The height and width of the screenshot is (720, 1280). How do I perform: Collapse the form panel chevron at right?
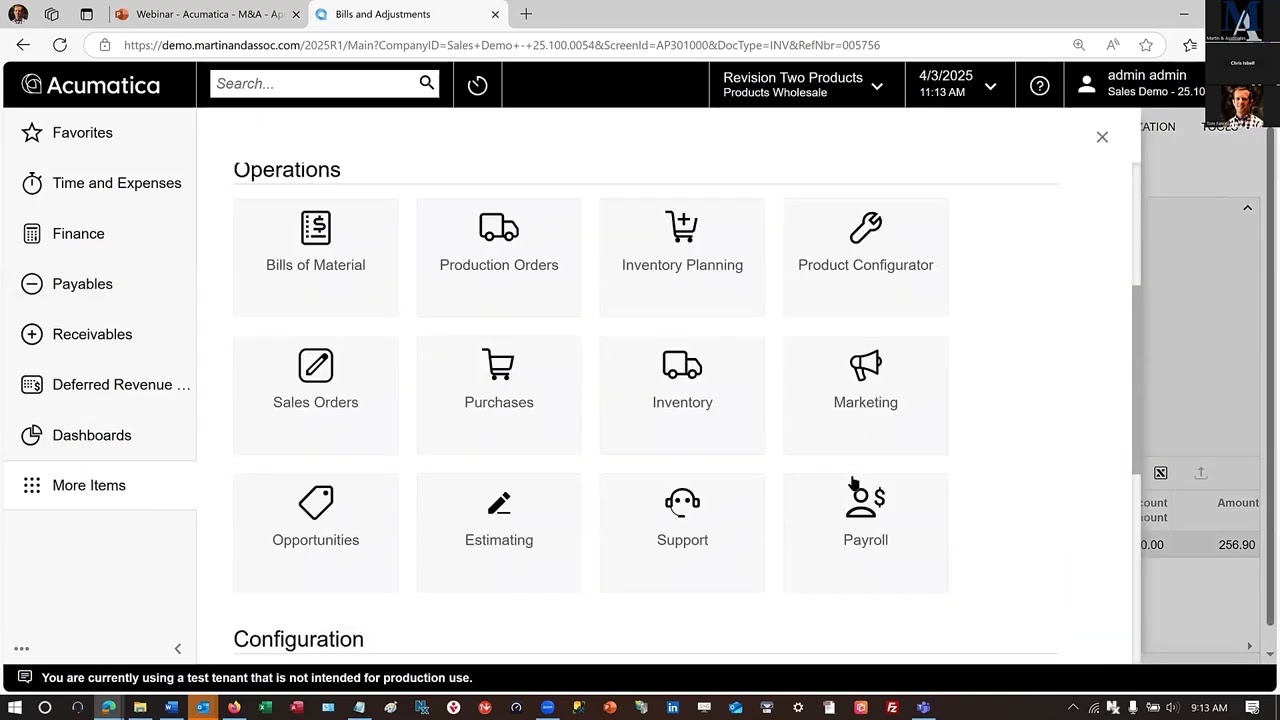click(x=1248, y=208)
